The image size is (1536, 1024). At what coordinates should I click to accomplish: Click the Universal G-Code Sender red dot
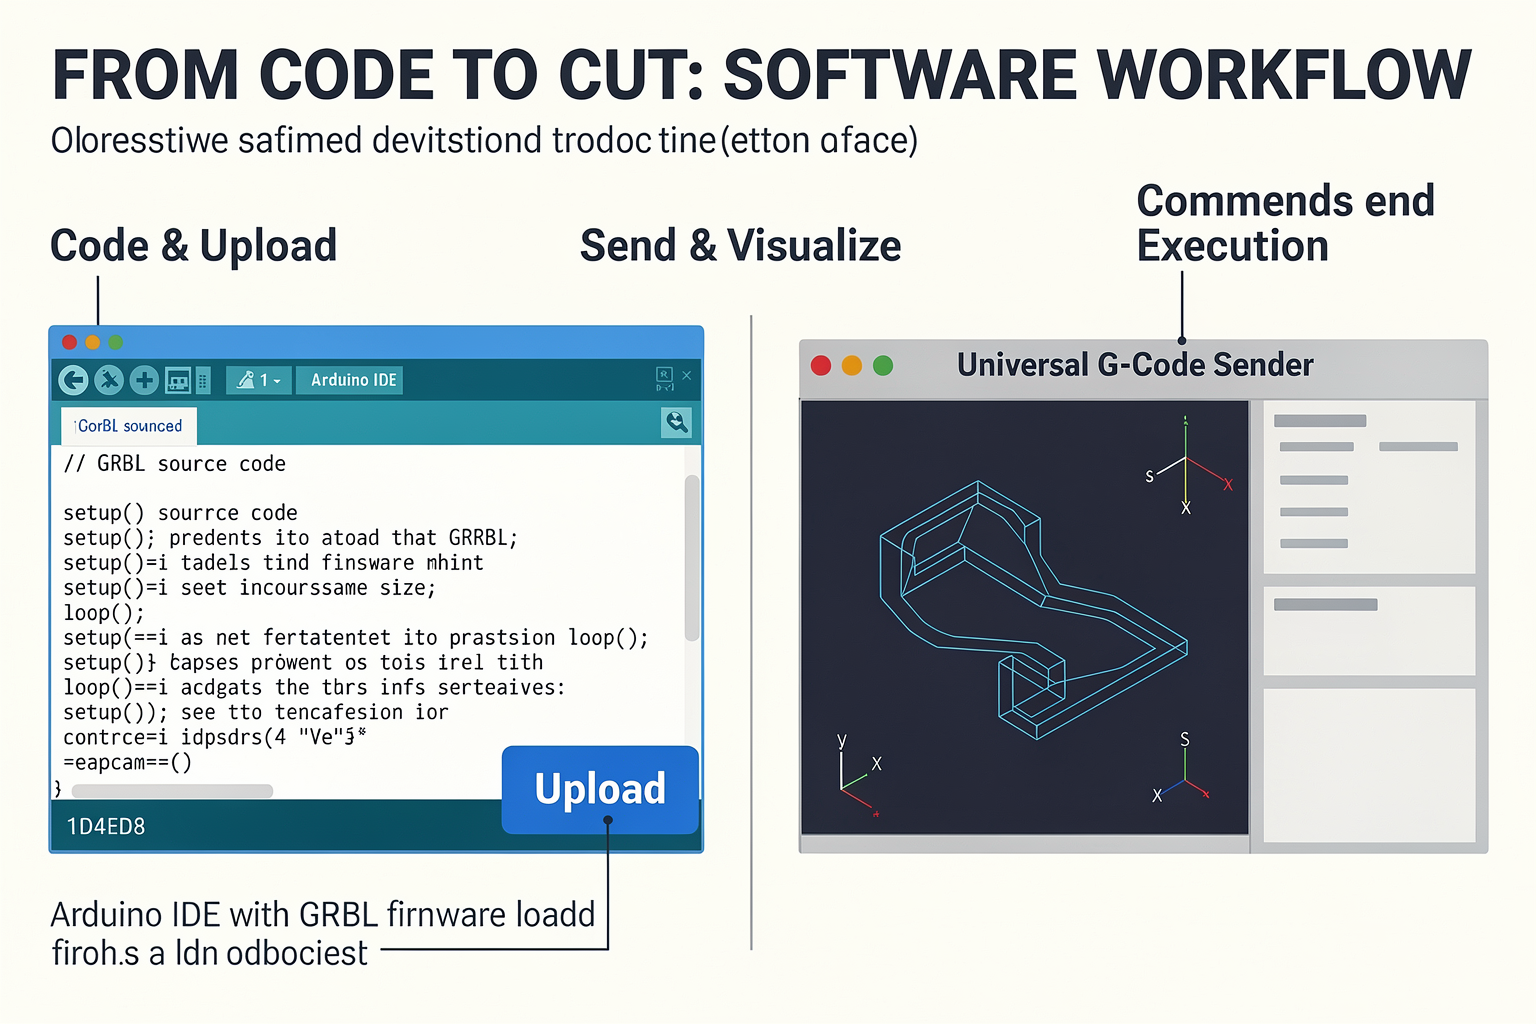click(821, 366)
